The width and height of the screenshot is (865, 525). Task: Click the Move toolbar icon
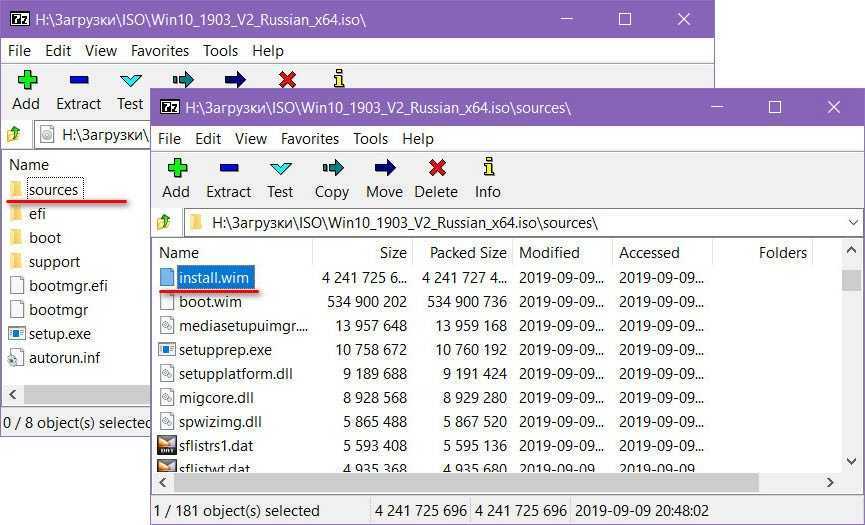[x=383, y=168]
